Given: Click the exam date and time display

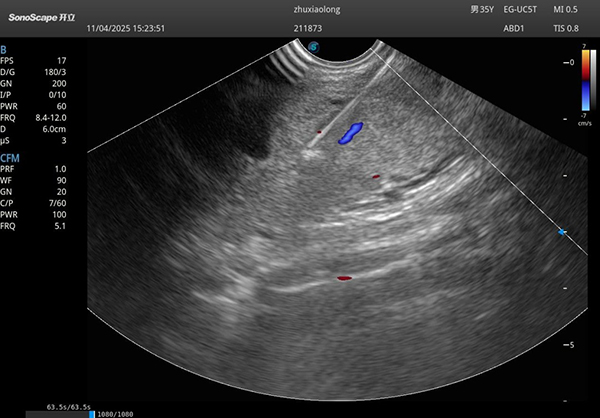Looking at the screenshot, I should pos(125,28).
